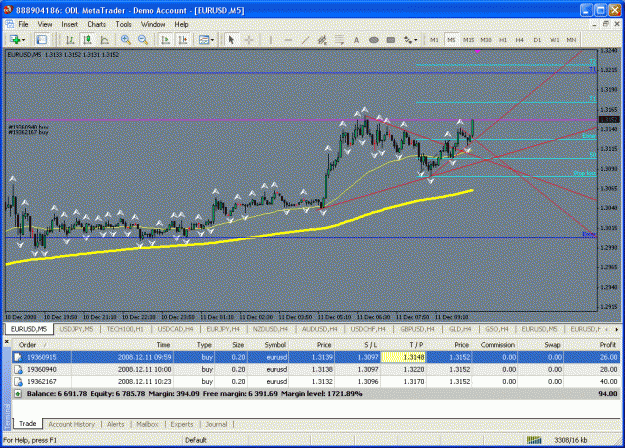Viewport: 625px width, 448px height.
Task: Switch to the W1 timeframe
Action: tap(554, 40)
